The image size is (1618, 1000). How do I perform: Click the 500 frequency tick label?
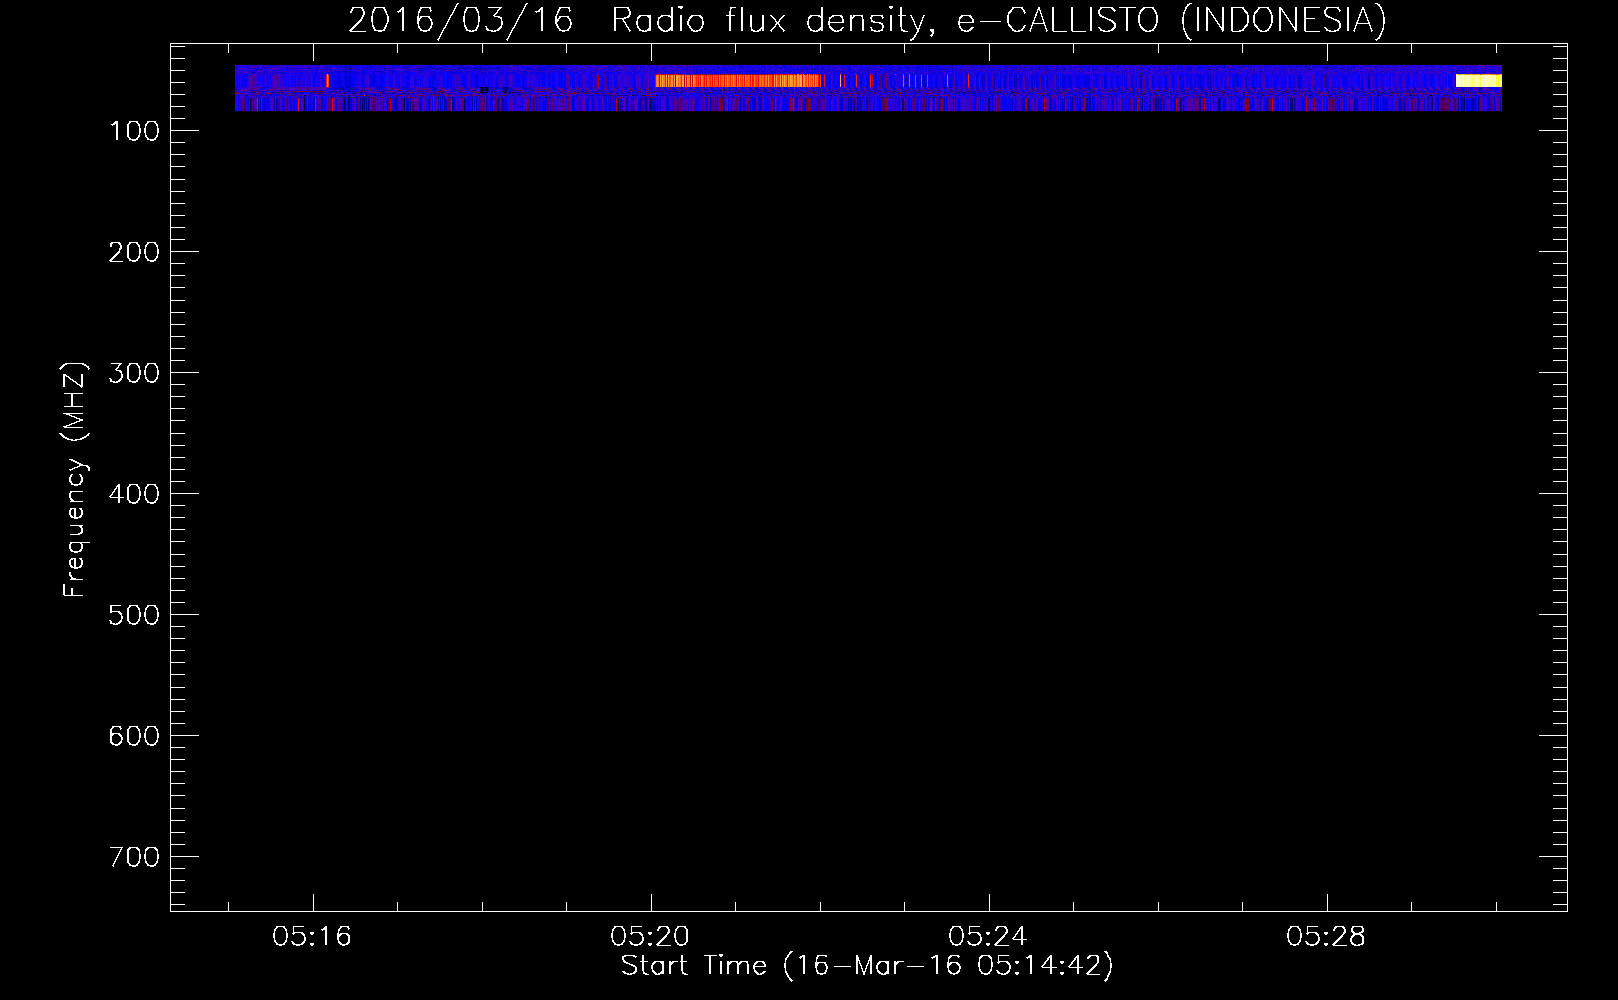pos(134,615)
